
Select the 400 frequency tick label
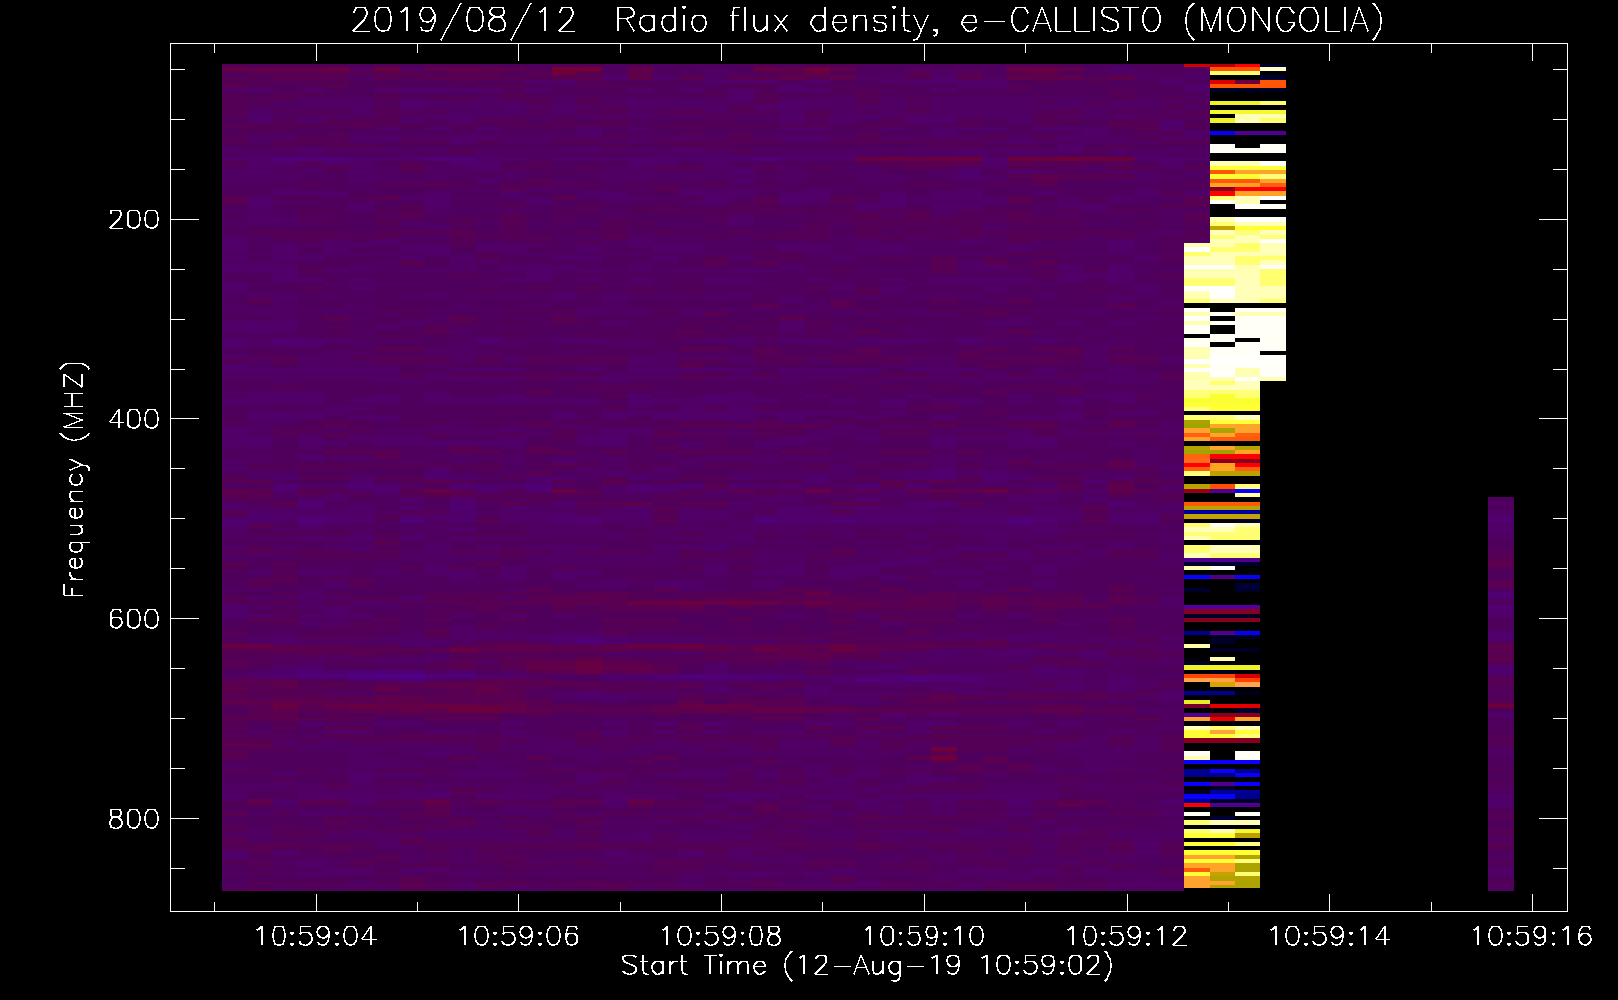[x=134, y=419]
